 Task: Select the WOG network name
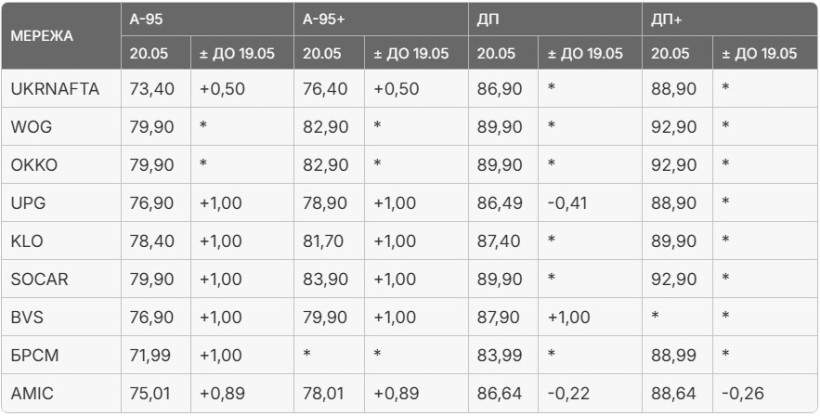(x=31, y=127)
